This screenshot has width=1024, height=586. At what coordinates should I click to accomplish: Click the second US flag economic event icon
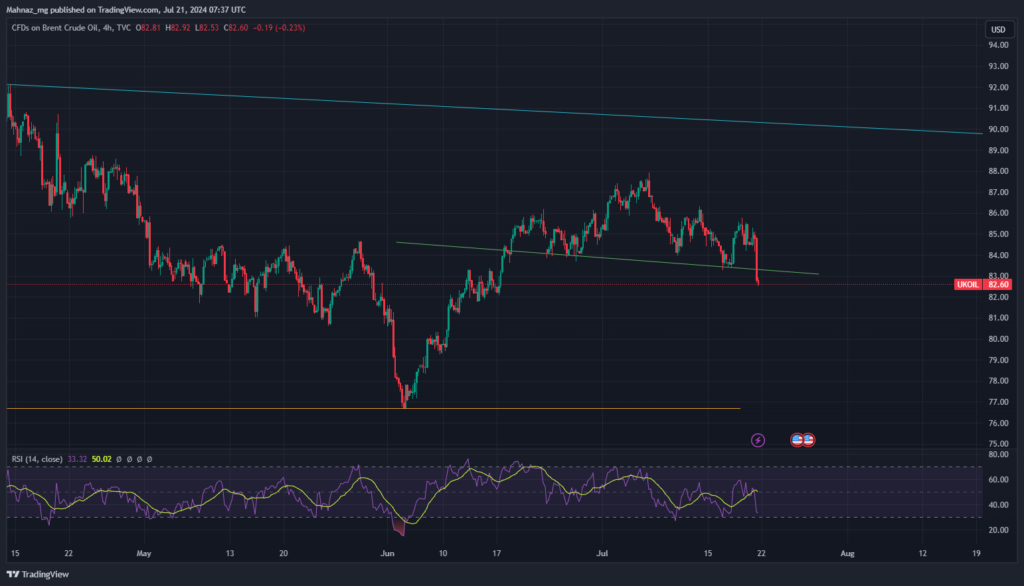click(808, 440)
